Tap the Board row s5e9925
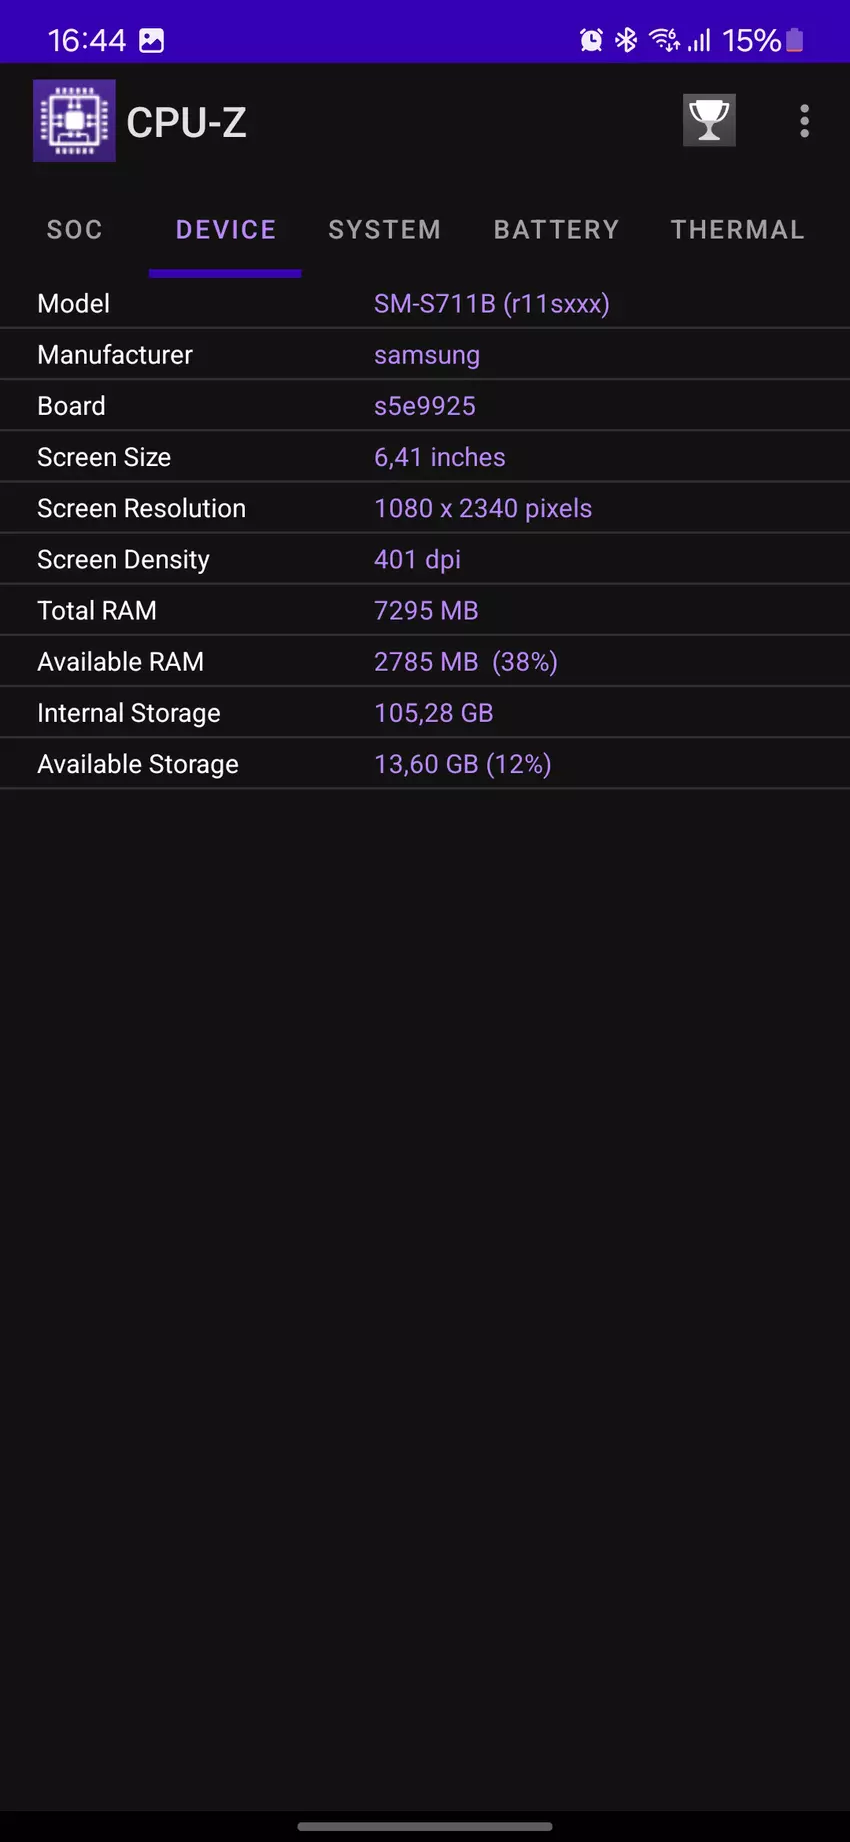Image resolution: width=850 pixels, height=1842 pixels. [424, 406]
